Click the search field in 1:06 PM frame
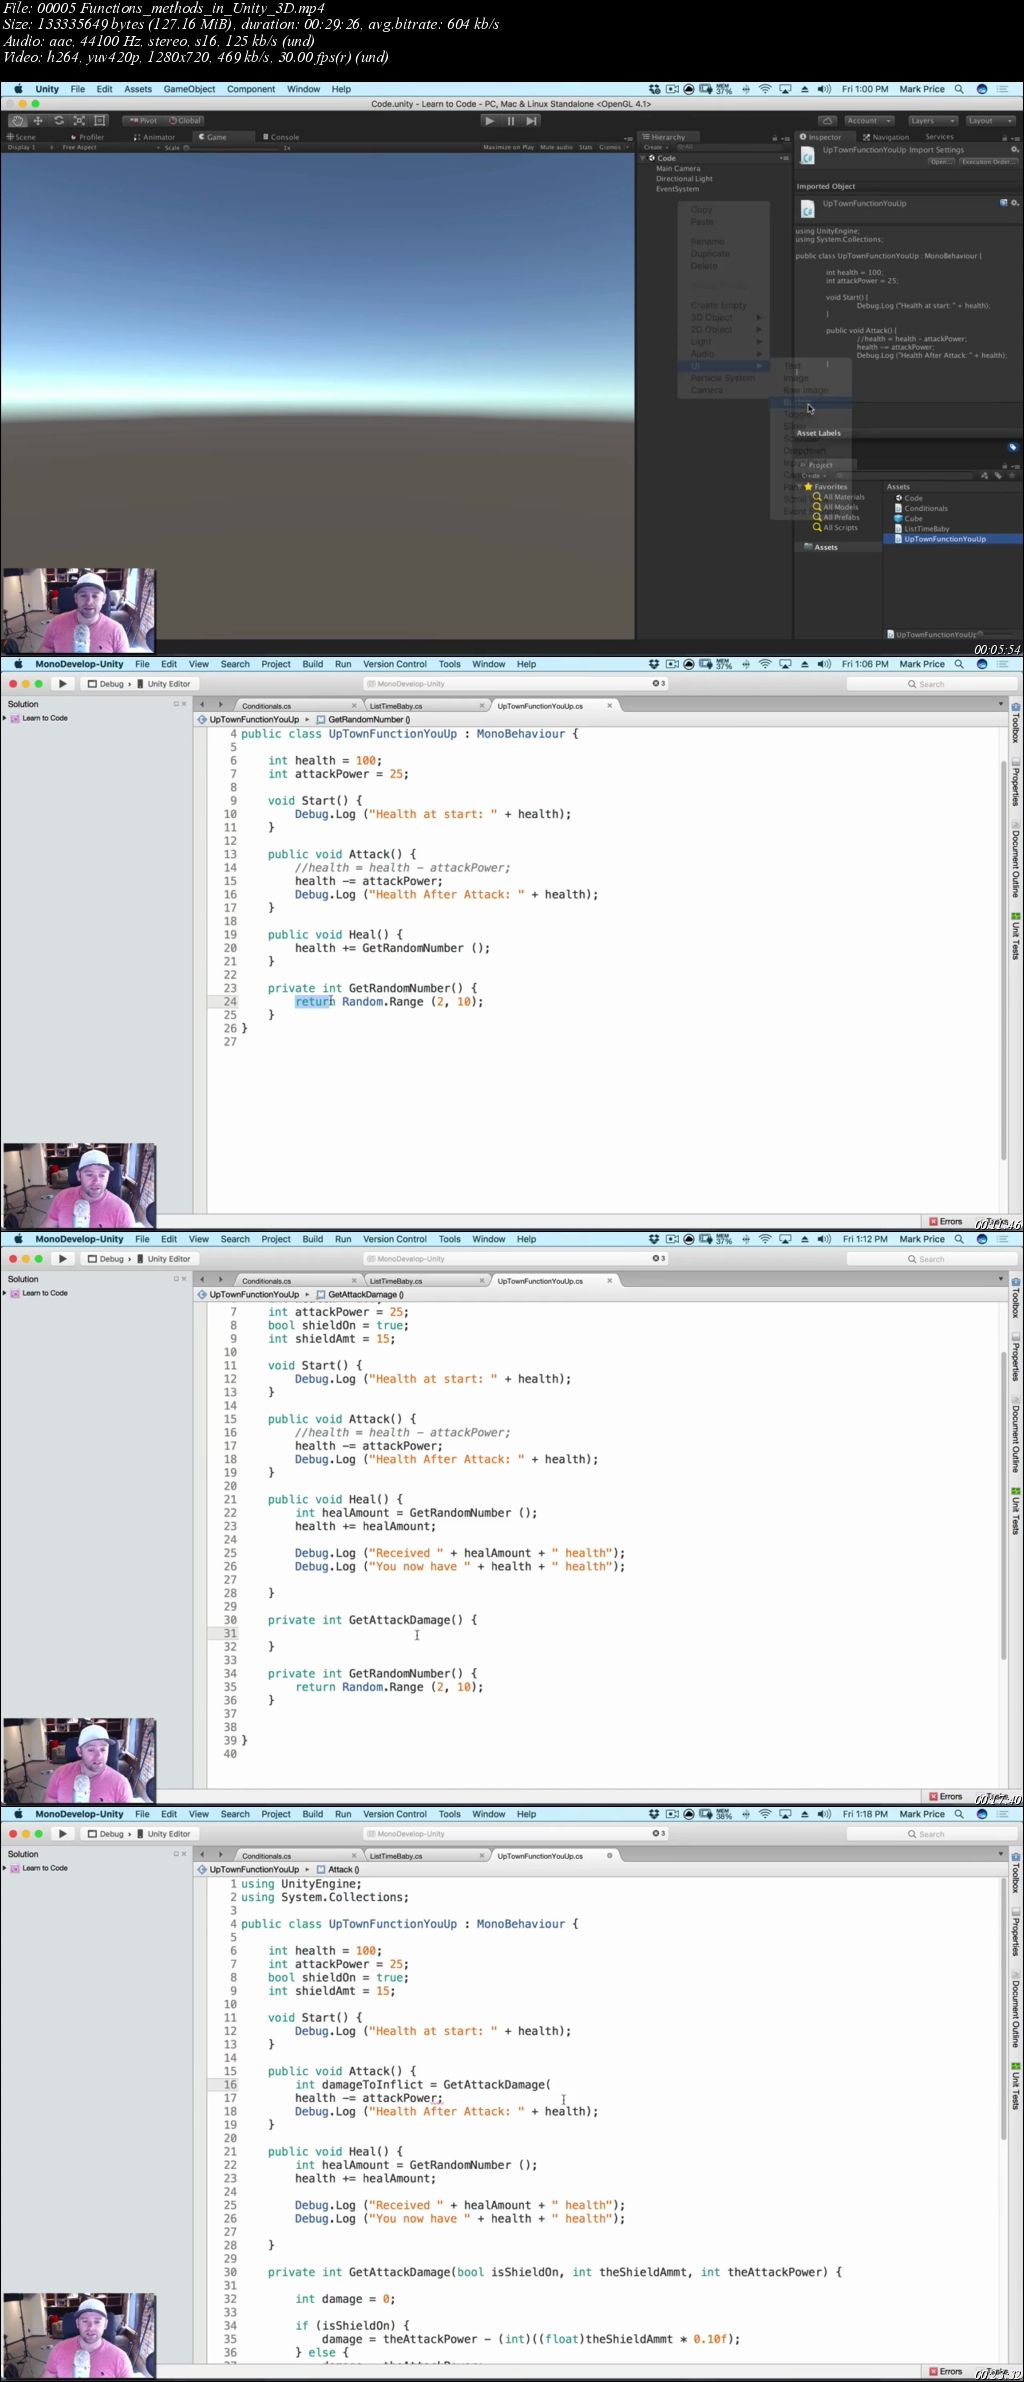Screen dimensions: 1024x2382 coord(931,684)
